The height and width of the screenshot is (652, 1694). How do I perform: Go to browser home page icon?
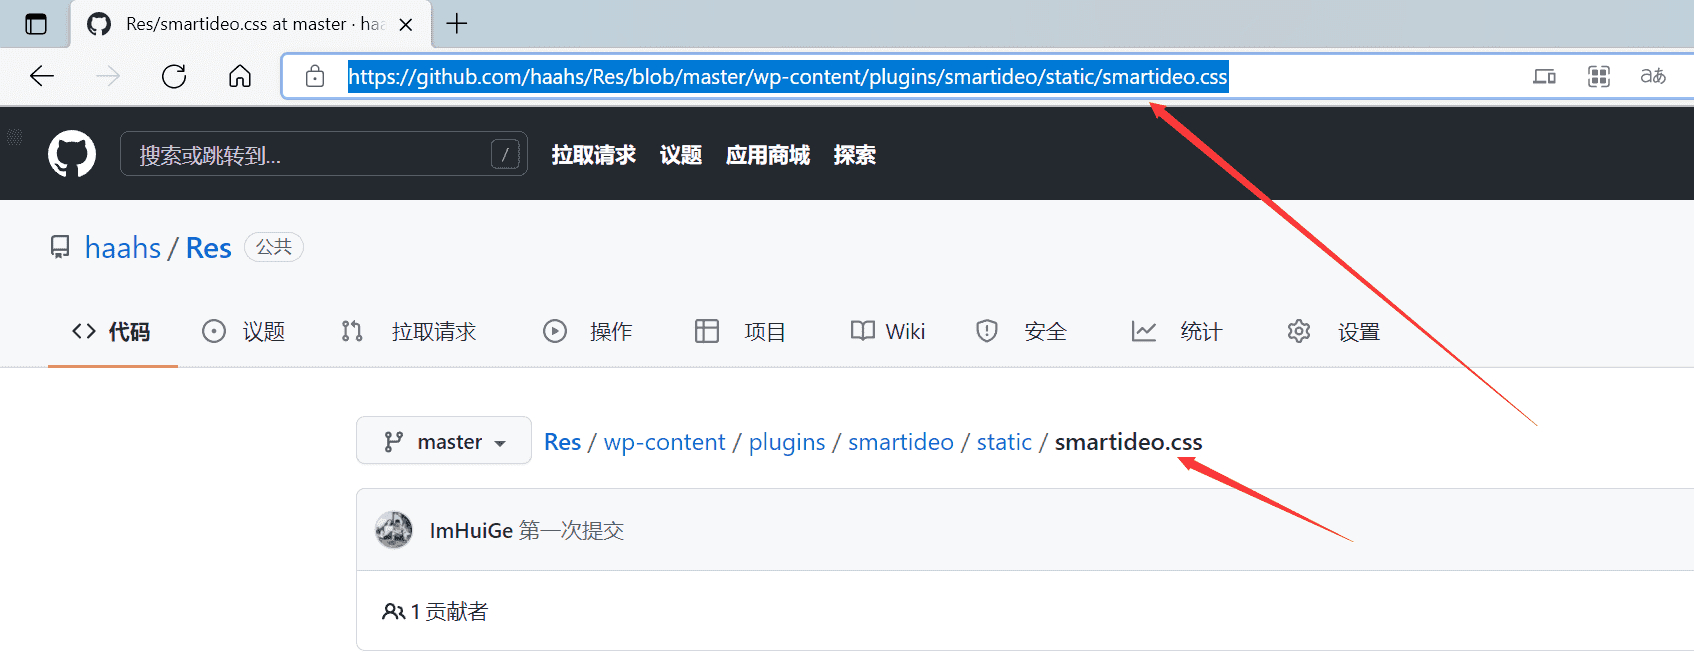coord(240,77)
